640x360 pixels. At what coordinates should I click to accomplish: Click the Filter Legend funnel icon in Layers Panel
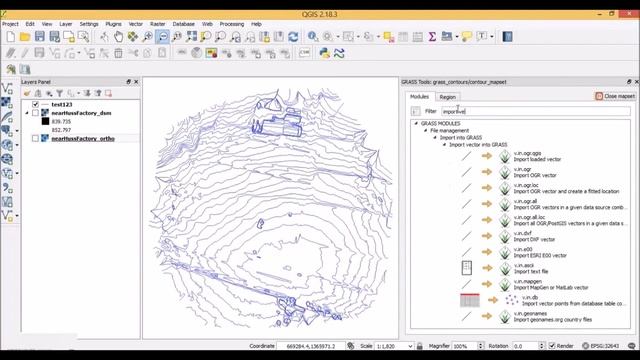60,93
